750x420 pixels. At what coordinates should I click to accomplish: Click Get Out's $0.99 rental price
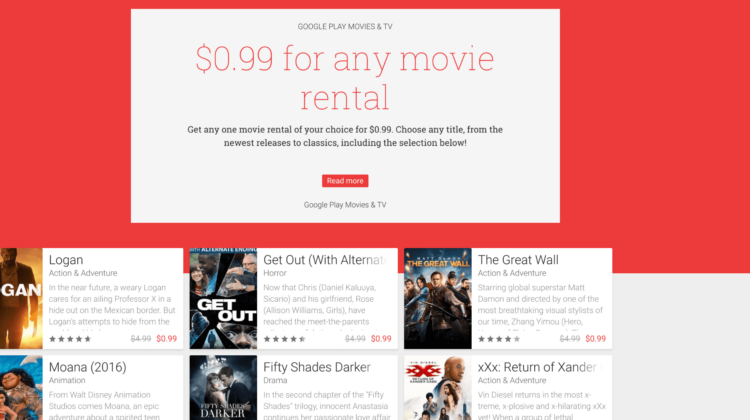pyautogui.click(x=381, y=339)
